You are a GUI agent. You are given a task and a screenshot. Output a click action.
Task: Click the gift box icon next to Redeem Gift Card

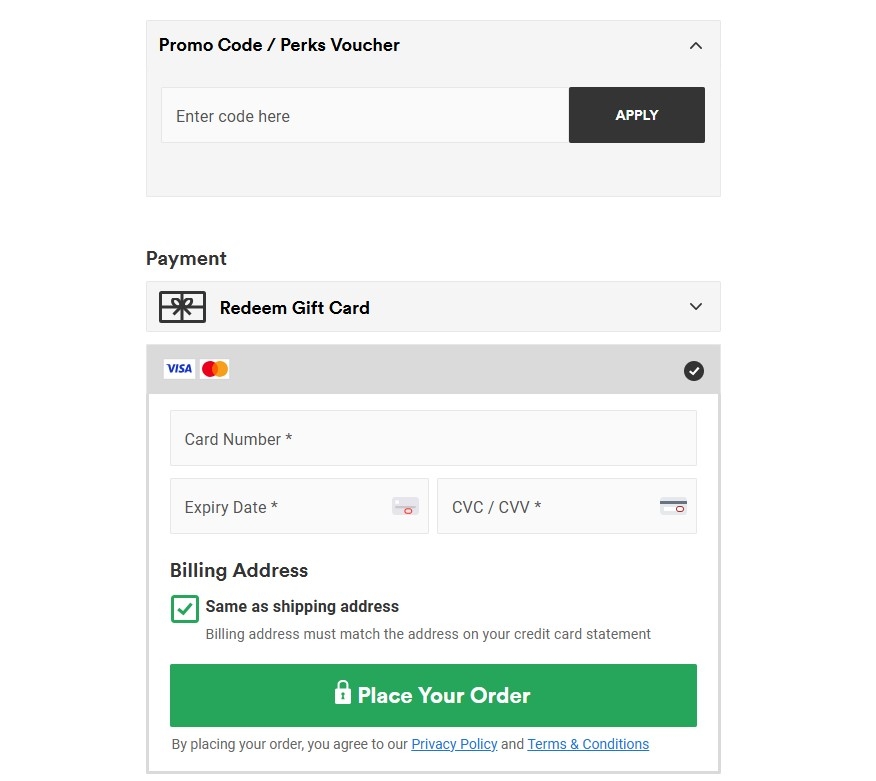[x=181, y=306]
